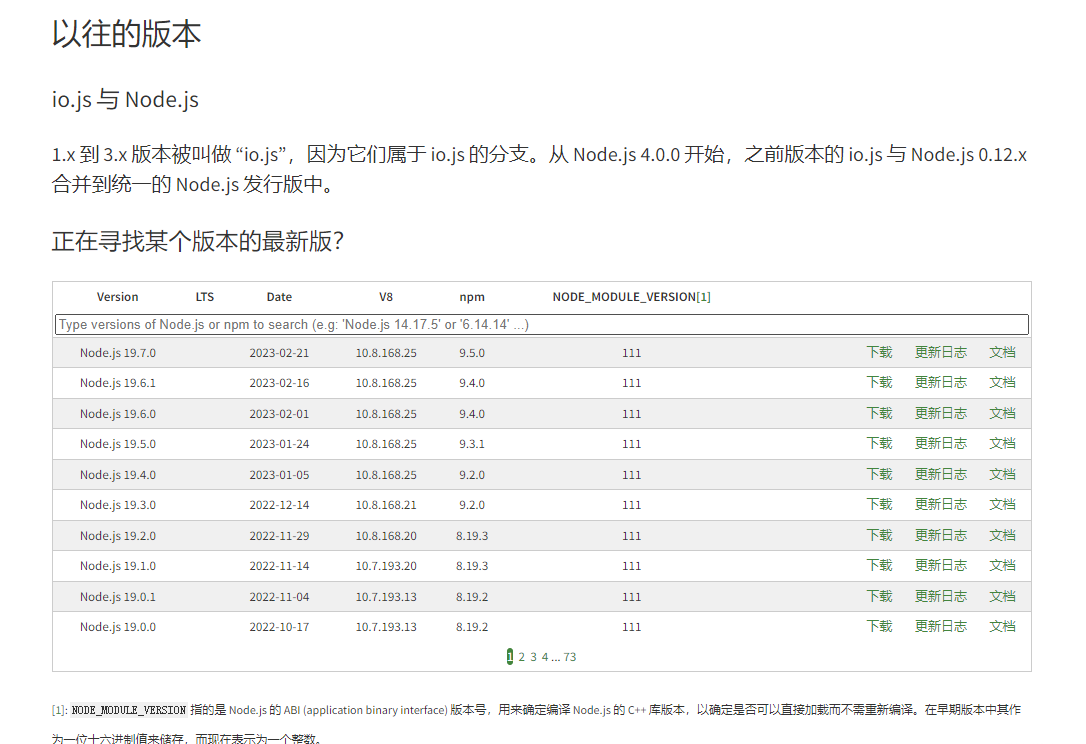The width and height of the screenshot is (1086, 744).
Task: Open docs for Node.js 19.6.0
Action: coord(1002,413)
